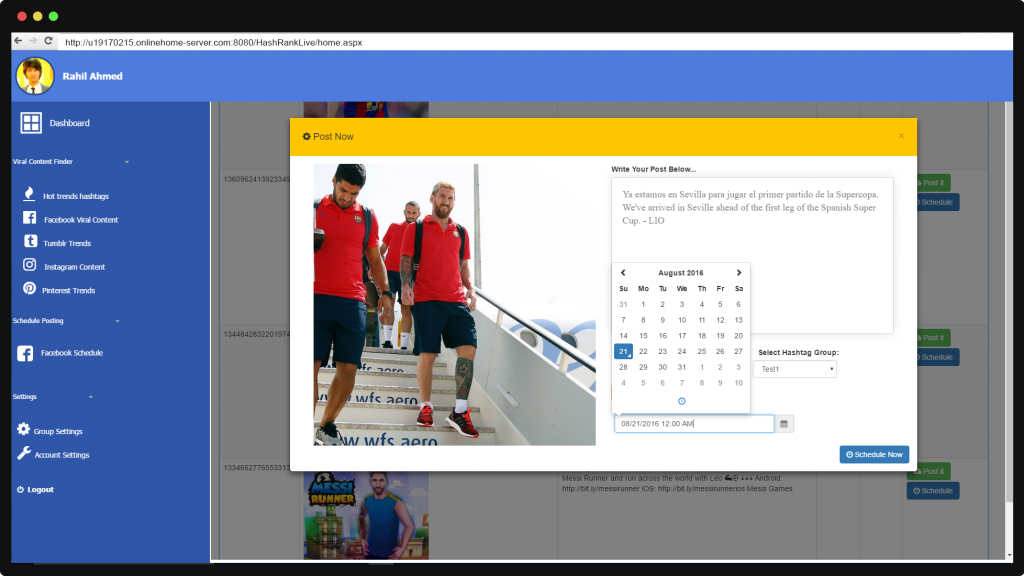Click the Schedule Now button
The image size is (1024, 576).
tap(874, 455)
